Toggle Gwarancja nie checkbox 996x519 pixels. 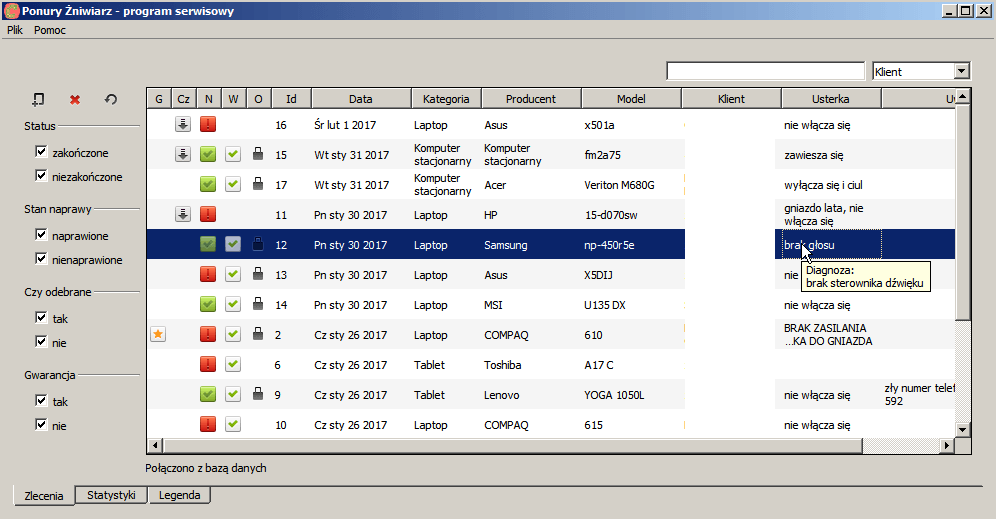[x=41, y=424]
